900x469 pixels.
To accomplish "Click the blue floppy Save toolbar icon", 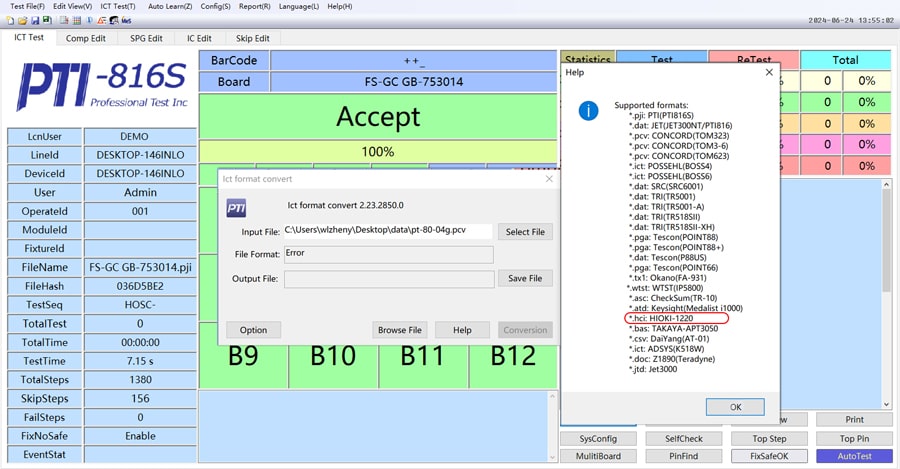I will (x=35, y=20).
